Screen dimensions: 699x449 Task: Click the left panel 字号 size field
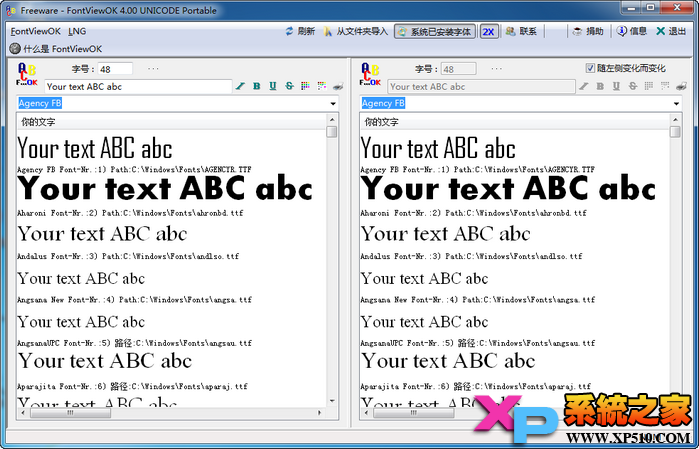point(115,69)
